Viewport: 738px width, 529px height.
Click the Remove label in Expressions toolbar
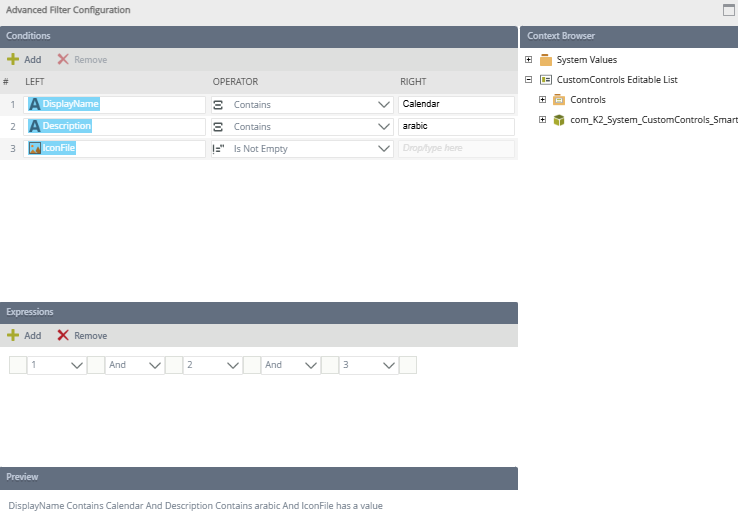click(x=90, y=336)
